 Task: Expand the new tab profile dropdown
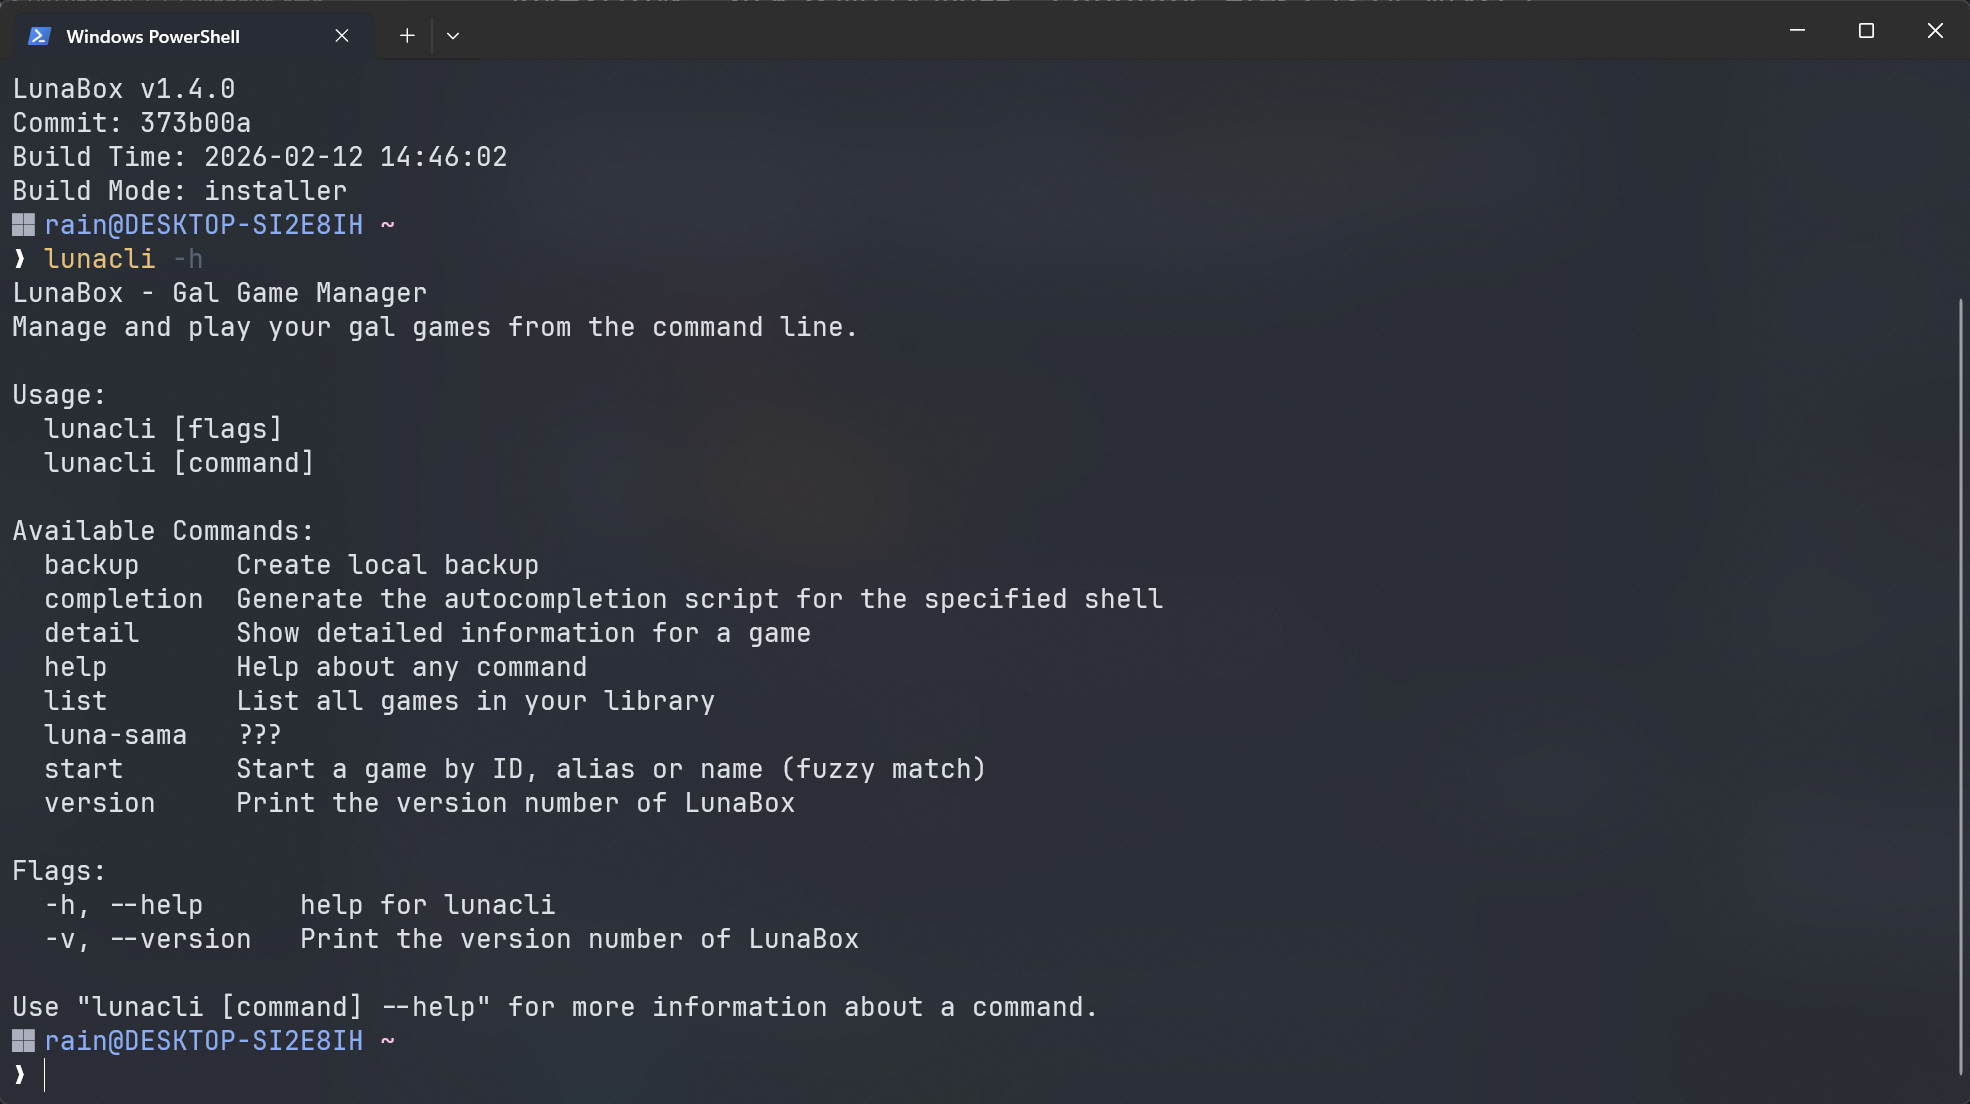click(x=453, y=36)
